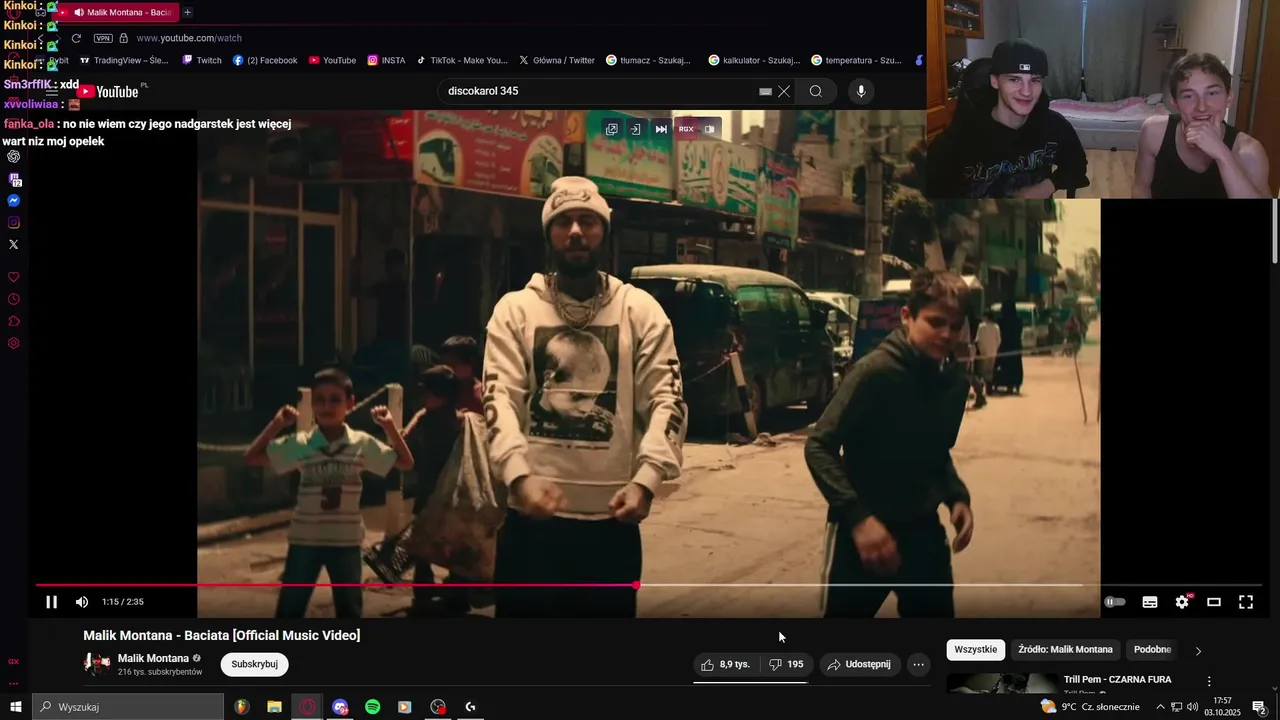Toggle the RGX button in the video overlay
This screenshot has width=1280, height=720.
pyautogui.click(x=686, y=129)
